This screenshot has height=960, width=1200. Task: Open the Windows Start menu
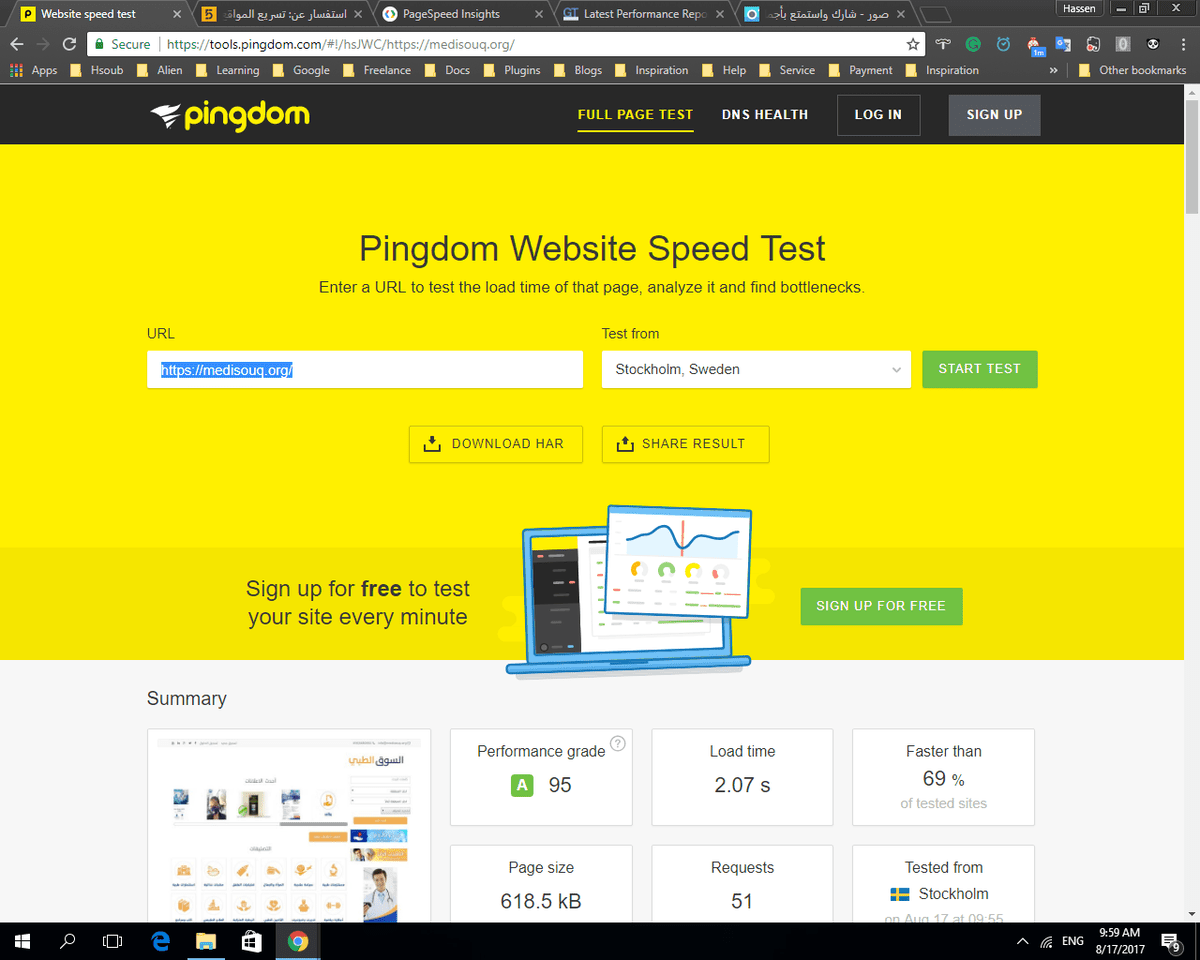coord(22,941)
